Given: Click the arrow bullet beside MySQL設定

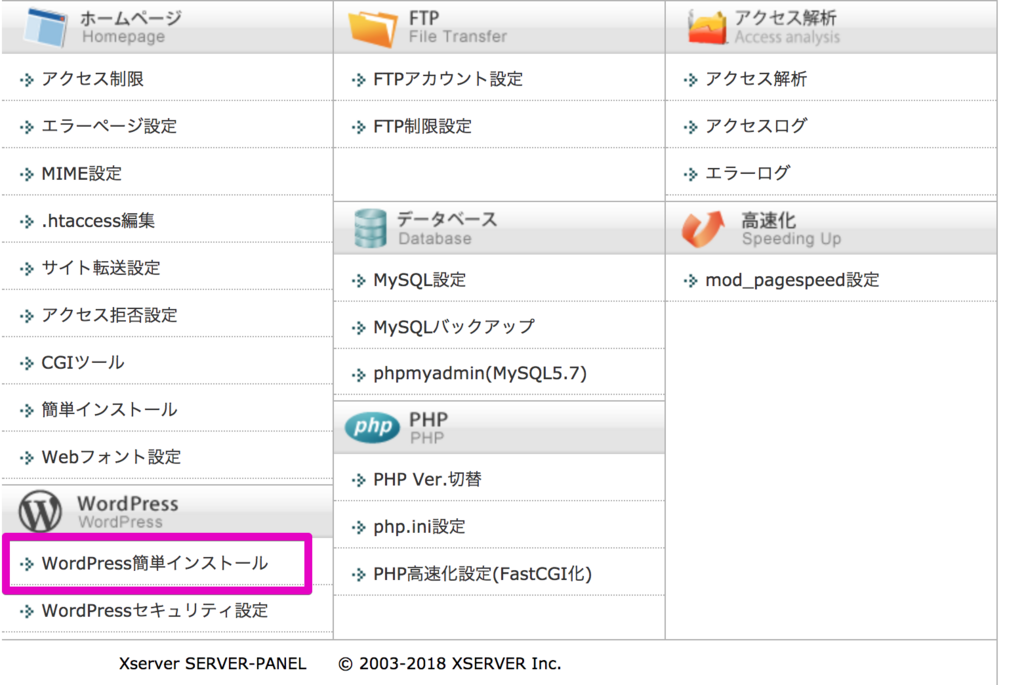Looking at the screenshot, I should pyautogui.click(x=359, y=281).
